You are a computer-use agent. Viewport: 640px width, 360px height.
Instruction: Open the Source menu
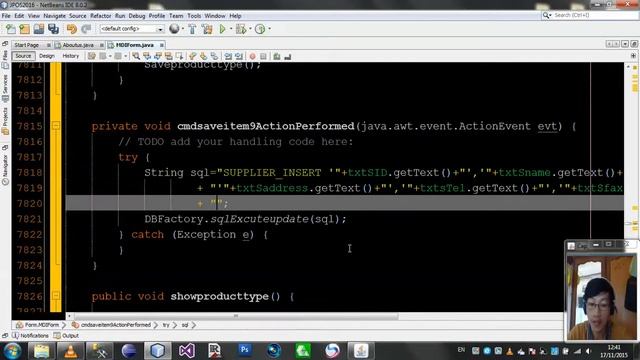(78, 16)
